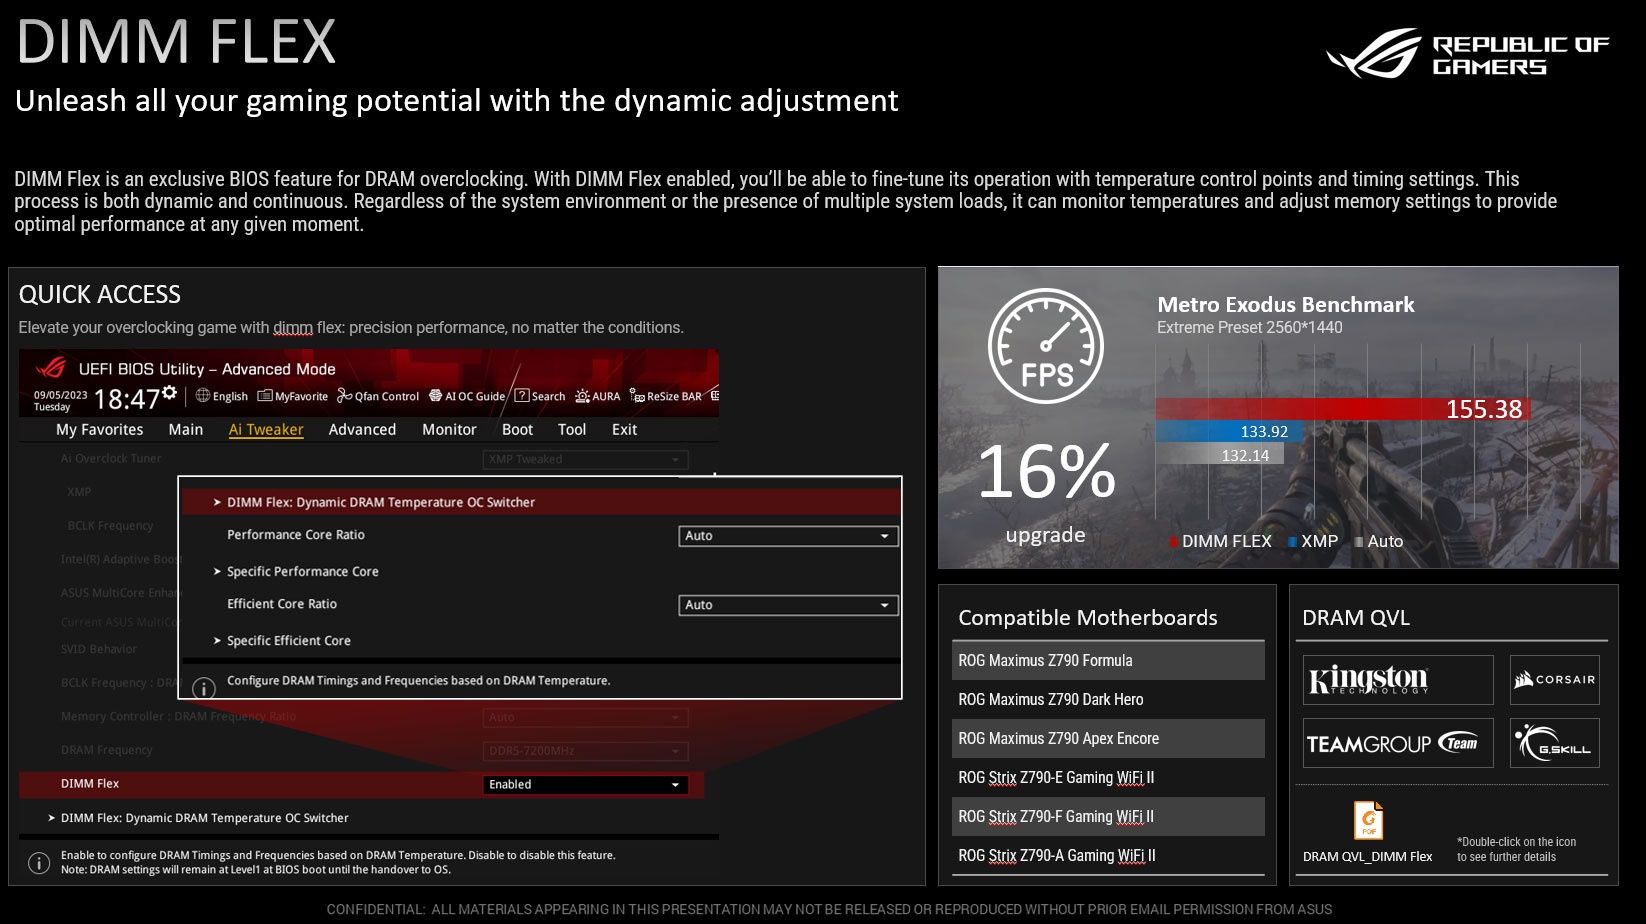Viewport: 1646px width, 924px height.
Task: Expand DIMM Flex OC Switcher below the Enabled row
Action: tap(198, 818)
